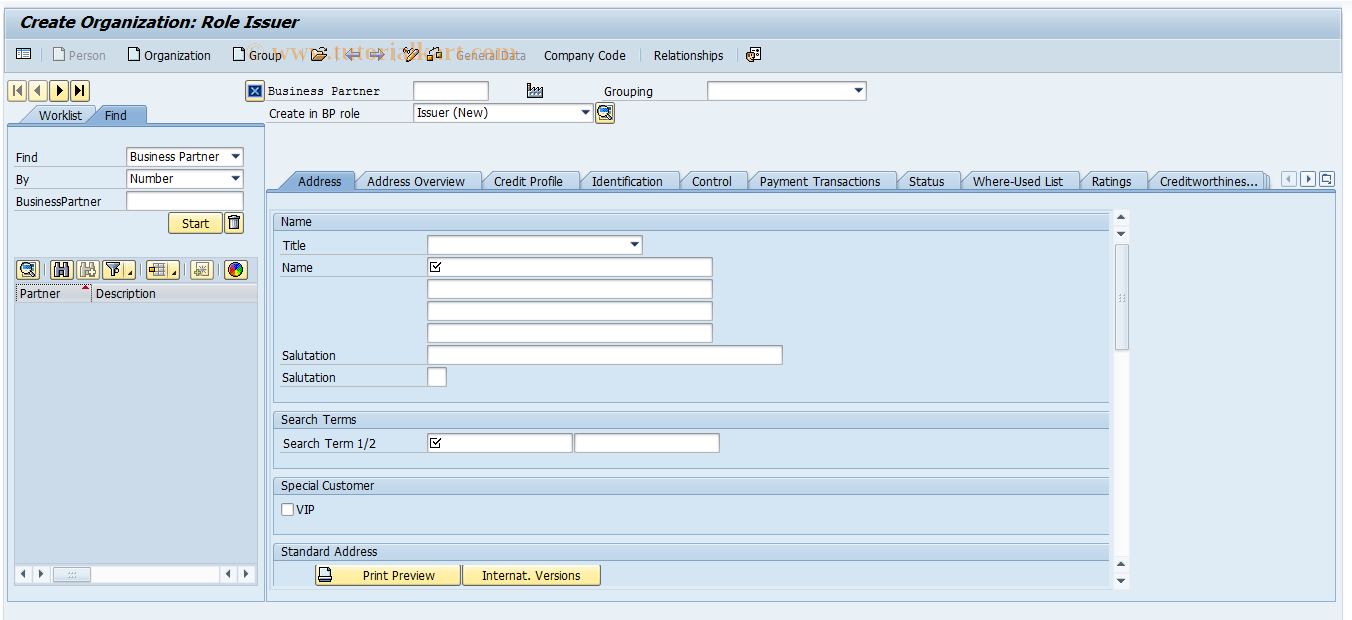Viewport: 1352px width, 620px height.
Task: Click the Start button
Action: click(195, 223)
